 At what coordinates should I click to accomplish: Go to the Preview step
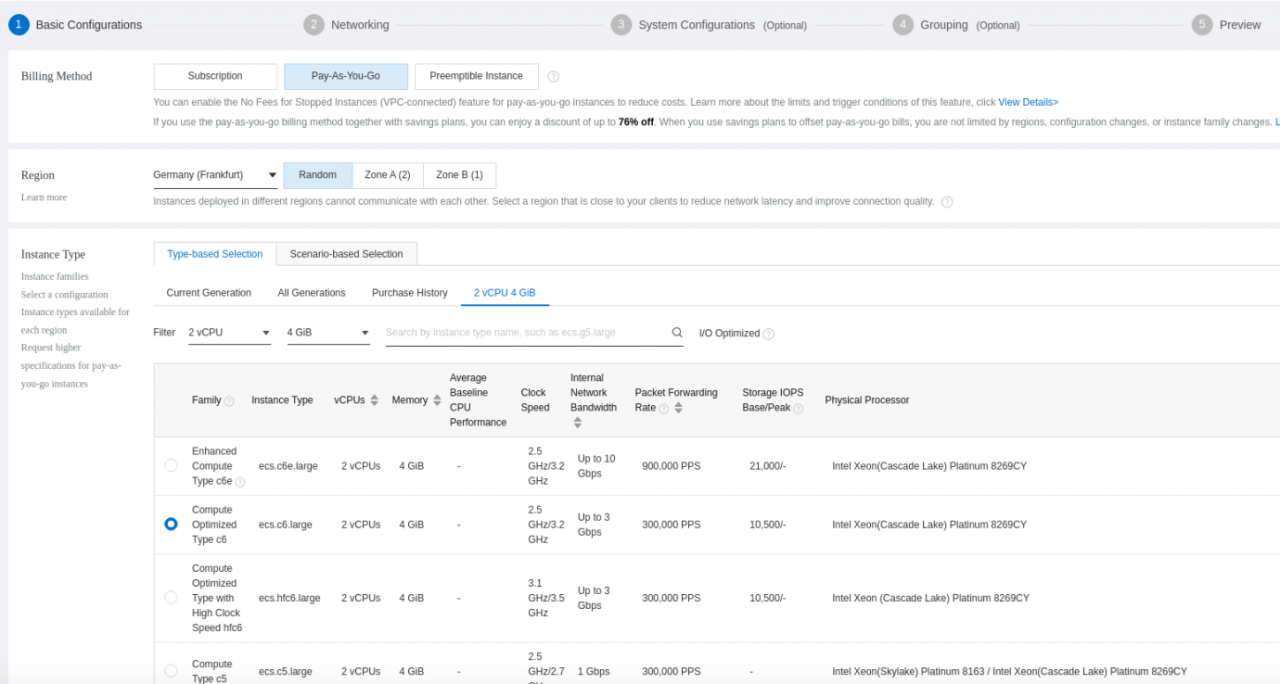(x=1240, y=25)
